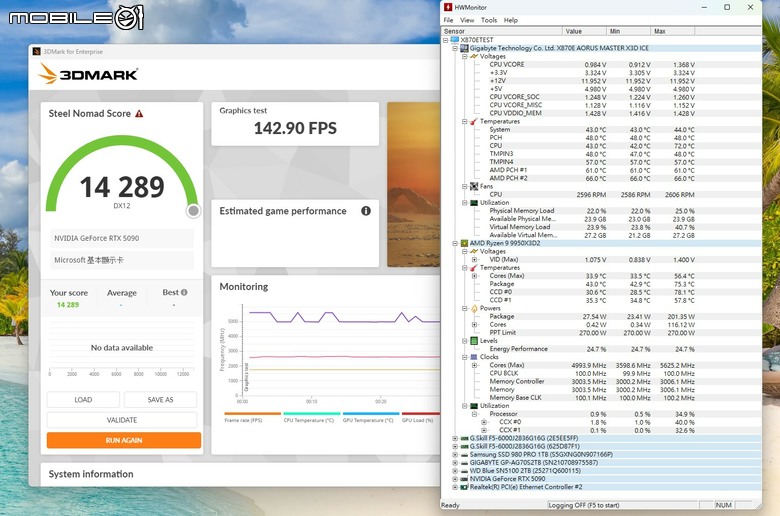Open Estimated game performance info icon
Viewport: 780px width, 516px height.
point(366,211)
